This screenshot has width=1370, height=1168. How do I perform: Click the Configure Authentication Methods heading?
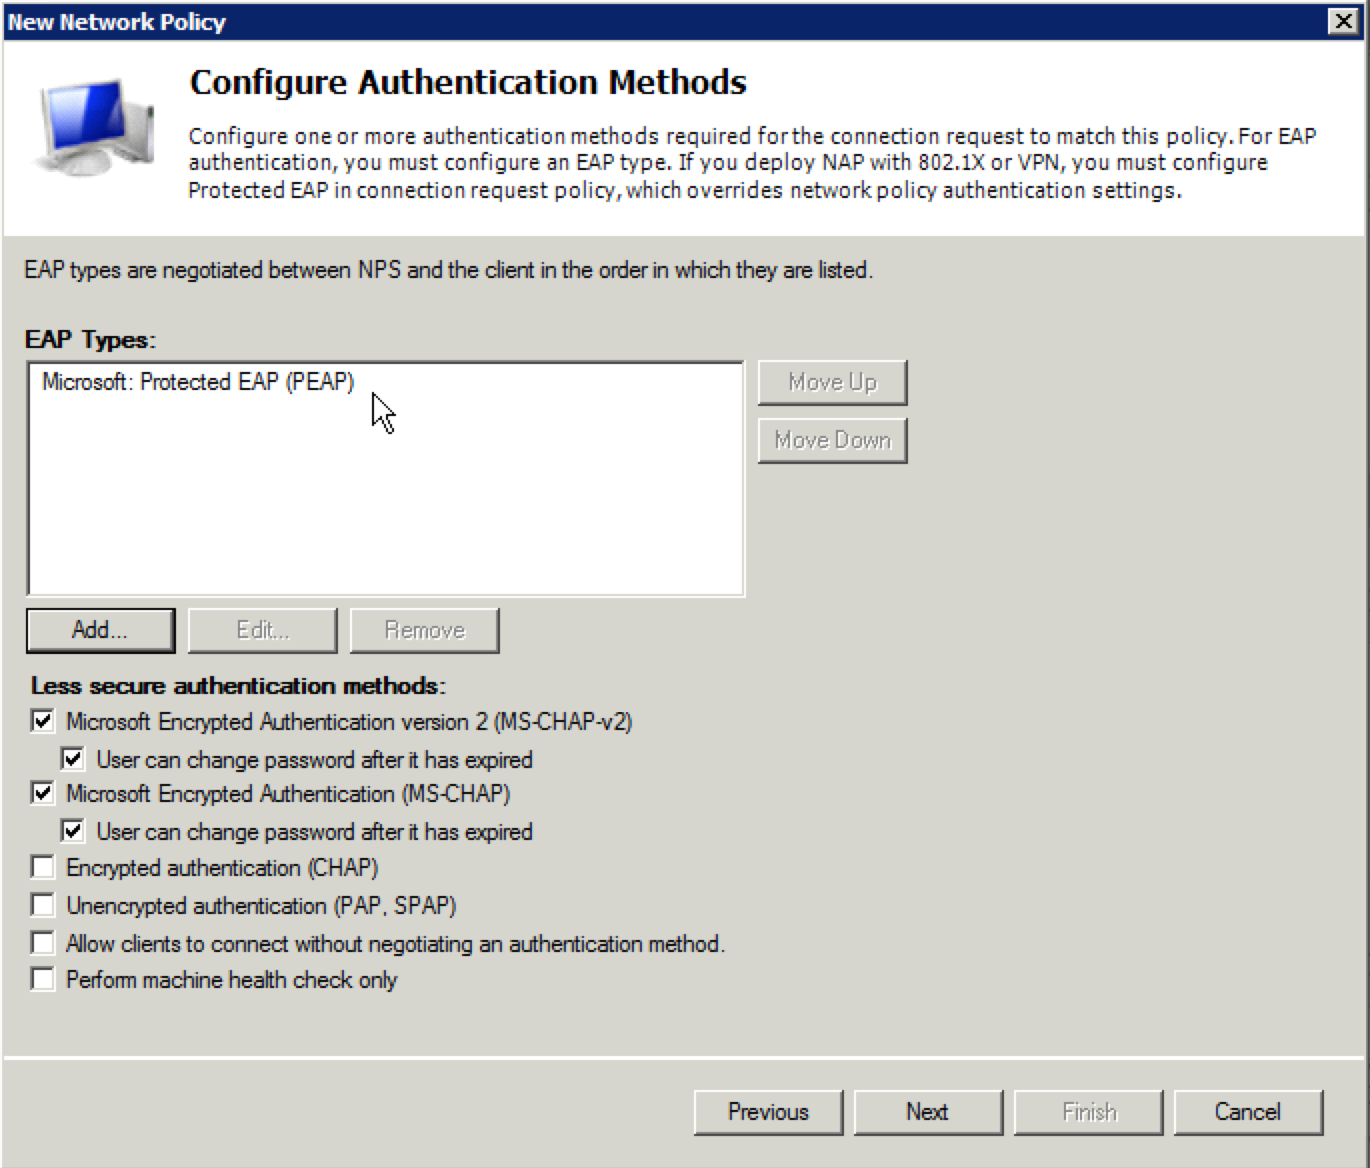click(468, 82)
